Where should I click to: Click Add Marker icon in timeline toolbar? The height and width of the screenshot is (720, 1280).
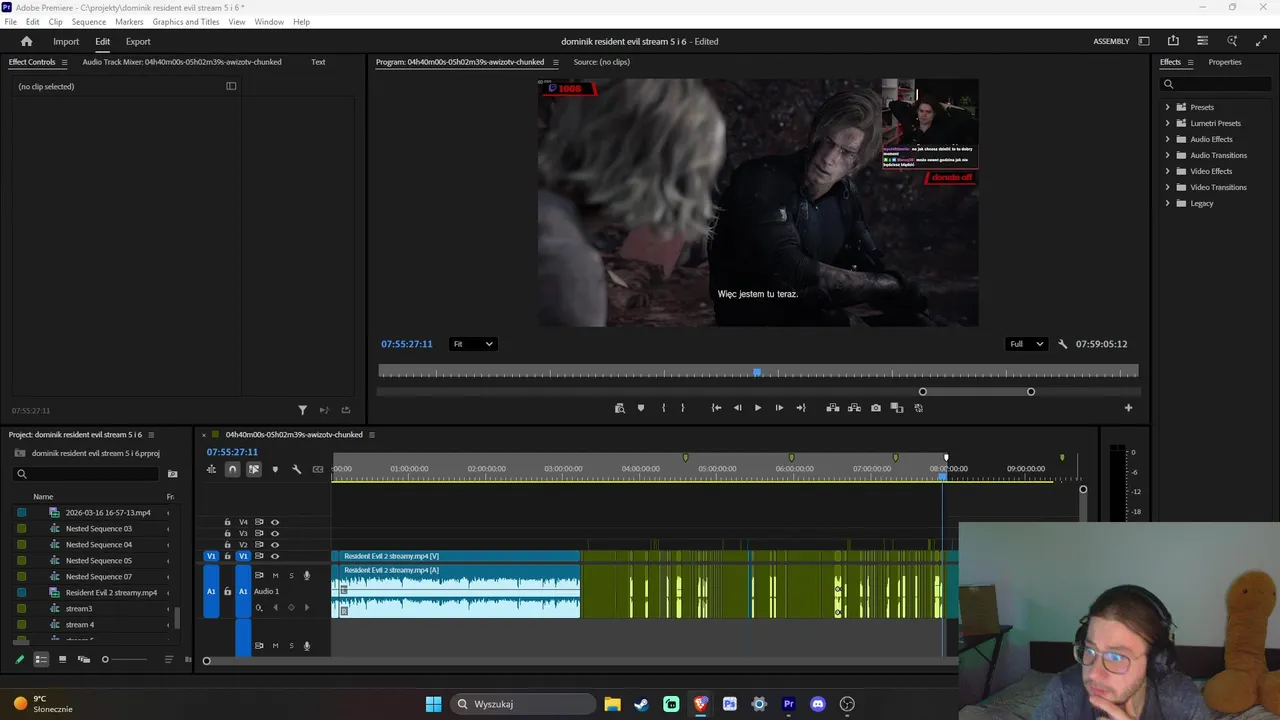[x=275, y=469]
